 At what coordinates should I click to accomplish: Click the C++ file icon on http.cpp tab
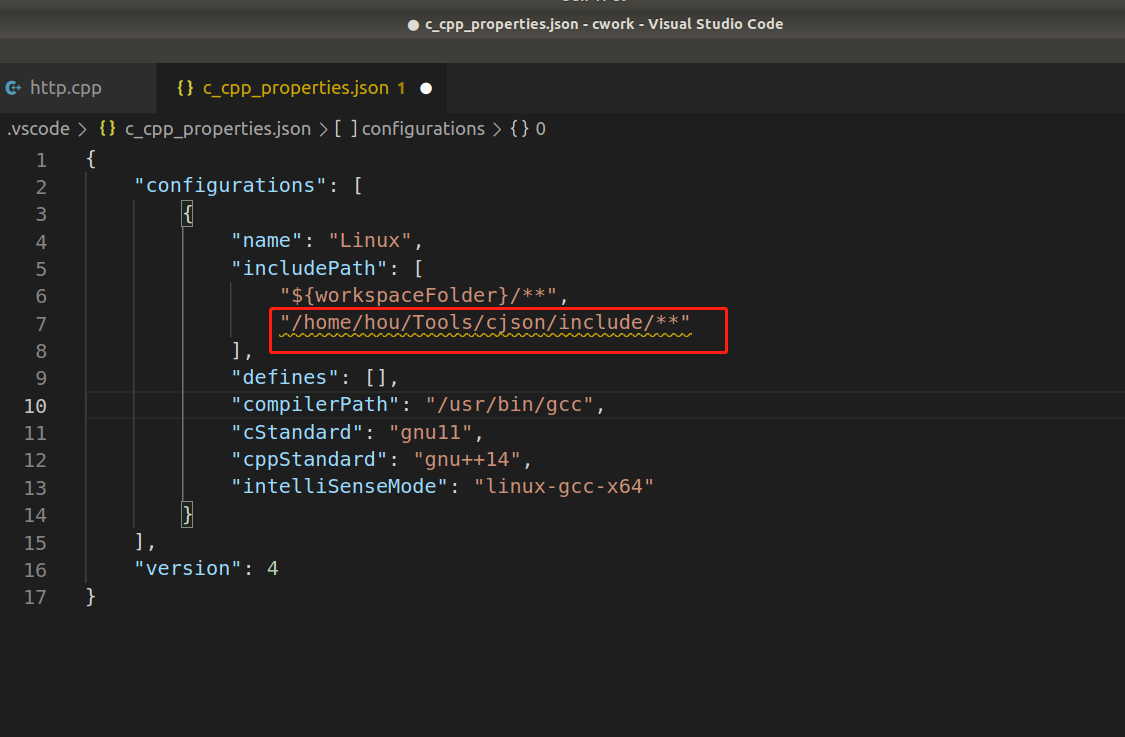pos(12,87)
